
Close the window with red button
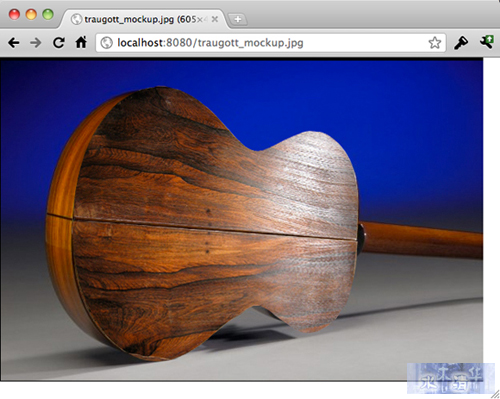14,14
